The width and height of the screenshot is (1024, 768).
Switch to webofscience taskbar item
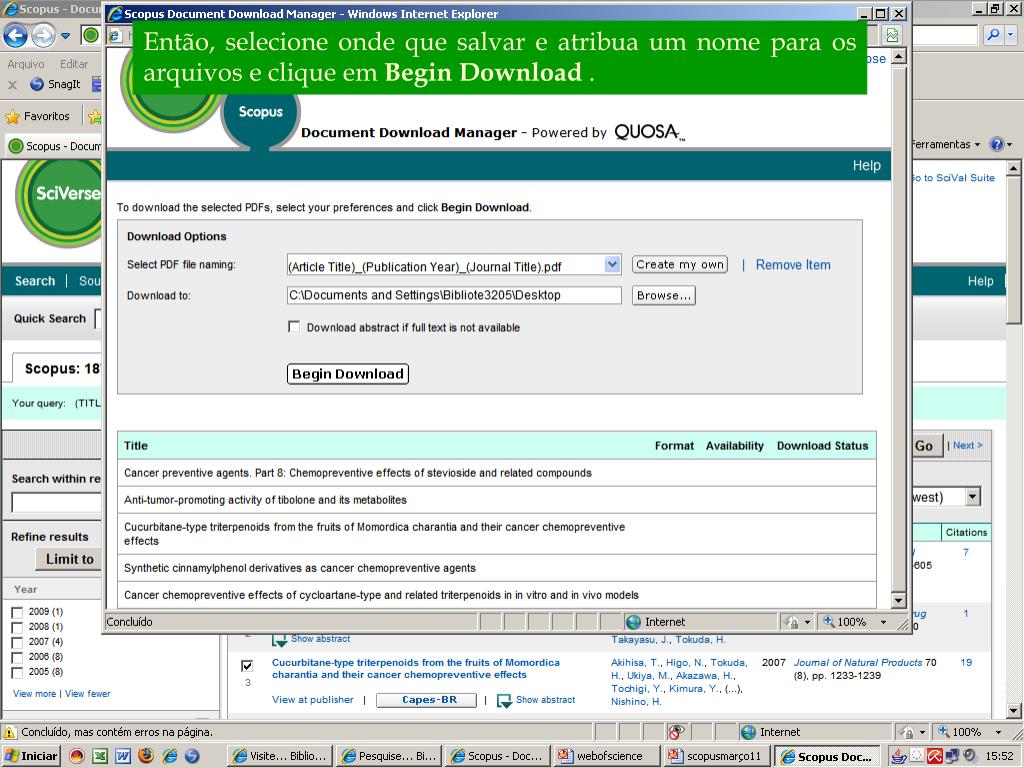point(605,756)
